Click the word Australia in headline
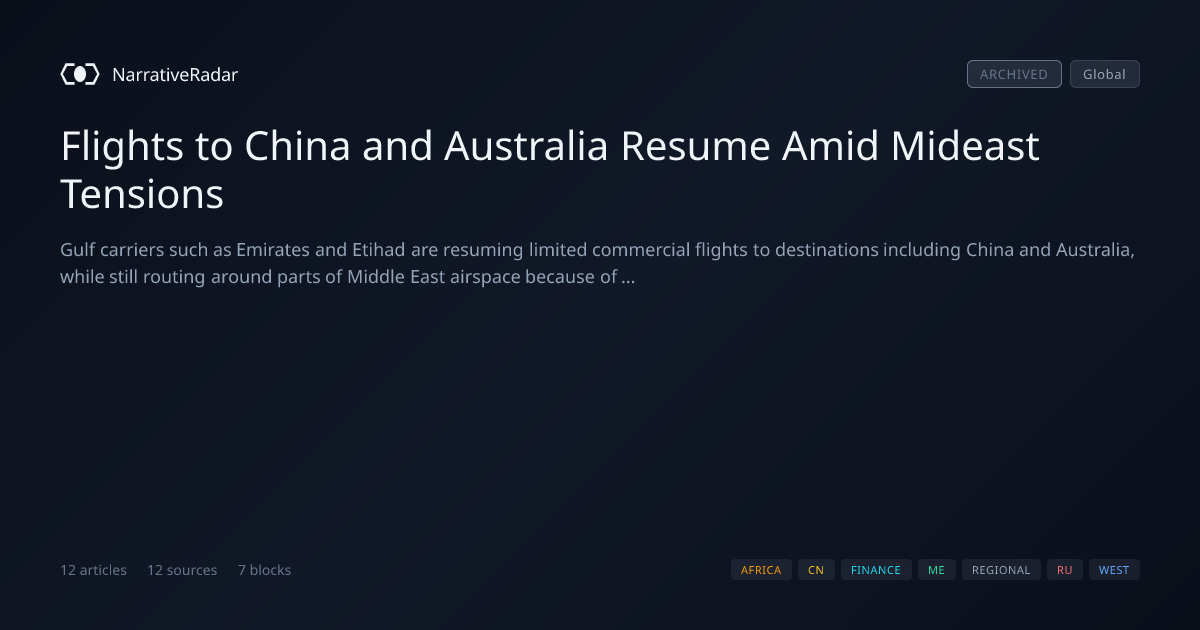 click(x=526, y=147)
